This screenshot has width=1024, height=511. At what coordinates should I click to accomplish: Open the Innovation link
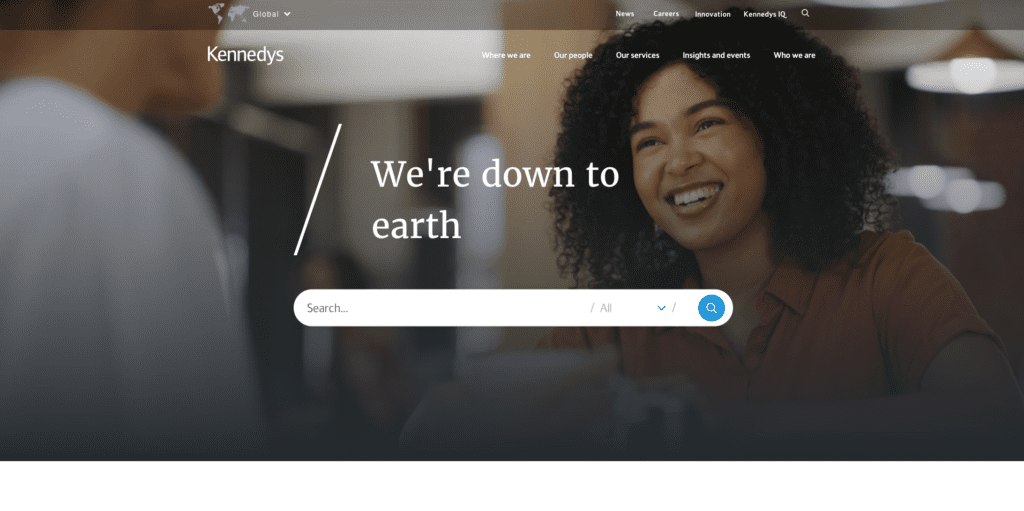(712, 14)
